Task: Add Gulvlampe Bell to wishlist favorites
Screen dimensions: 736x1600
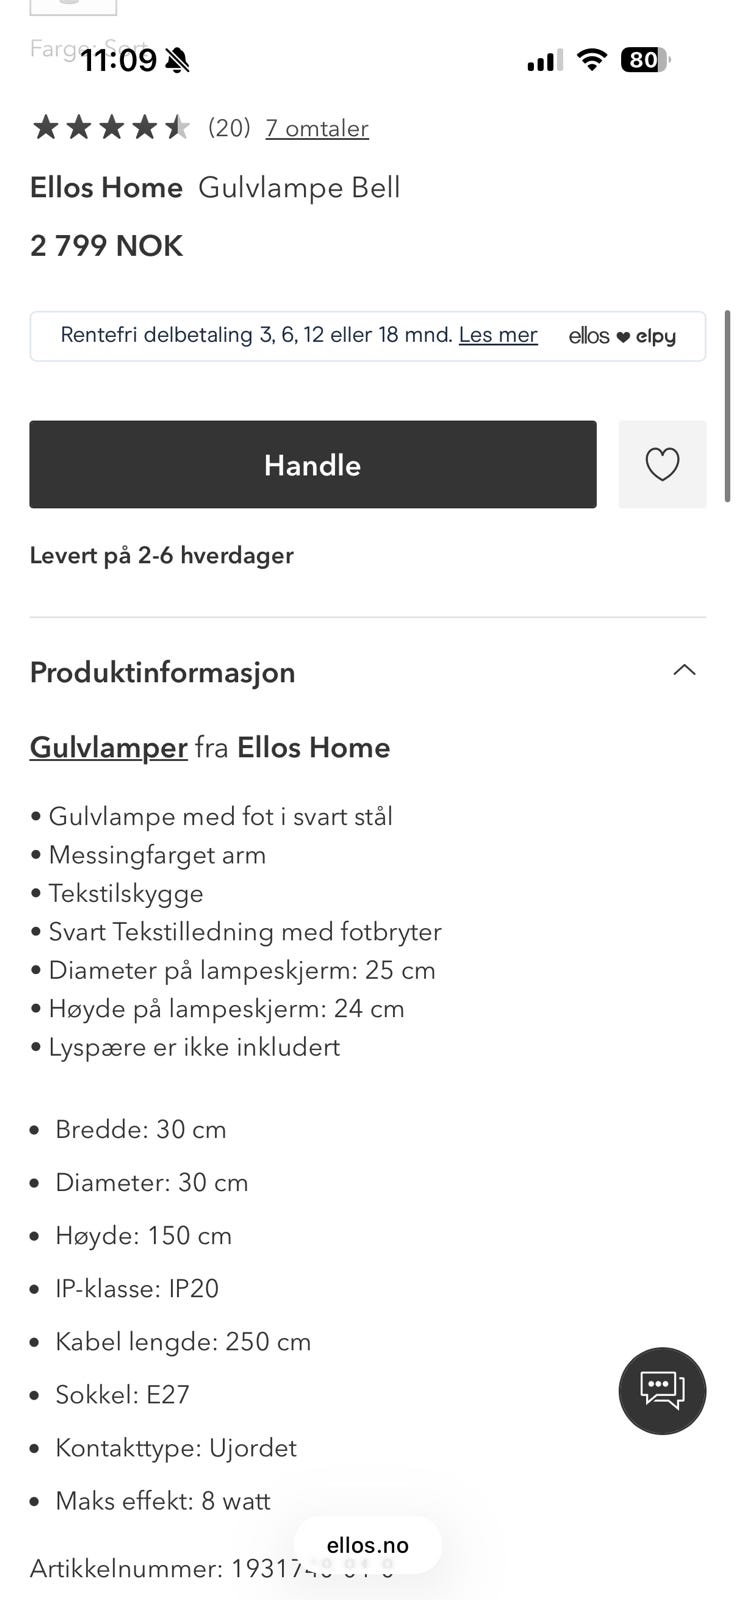Action: [662, 464]
